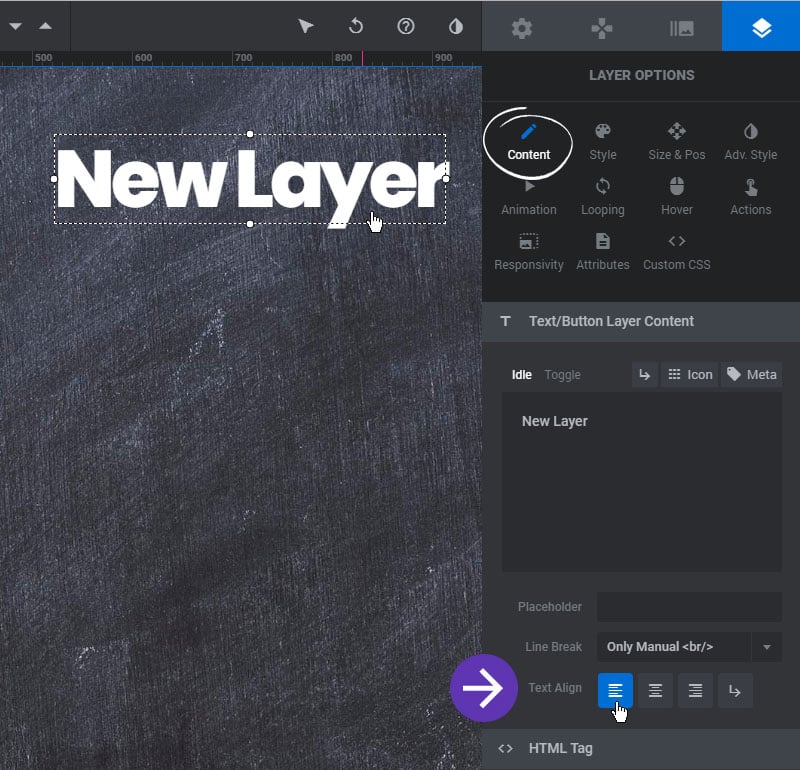Viewport: 800px width, 770px height.
Task: Open the Size & Pos options
Action: [677, 143]
